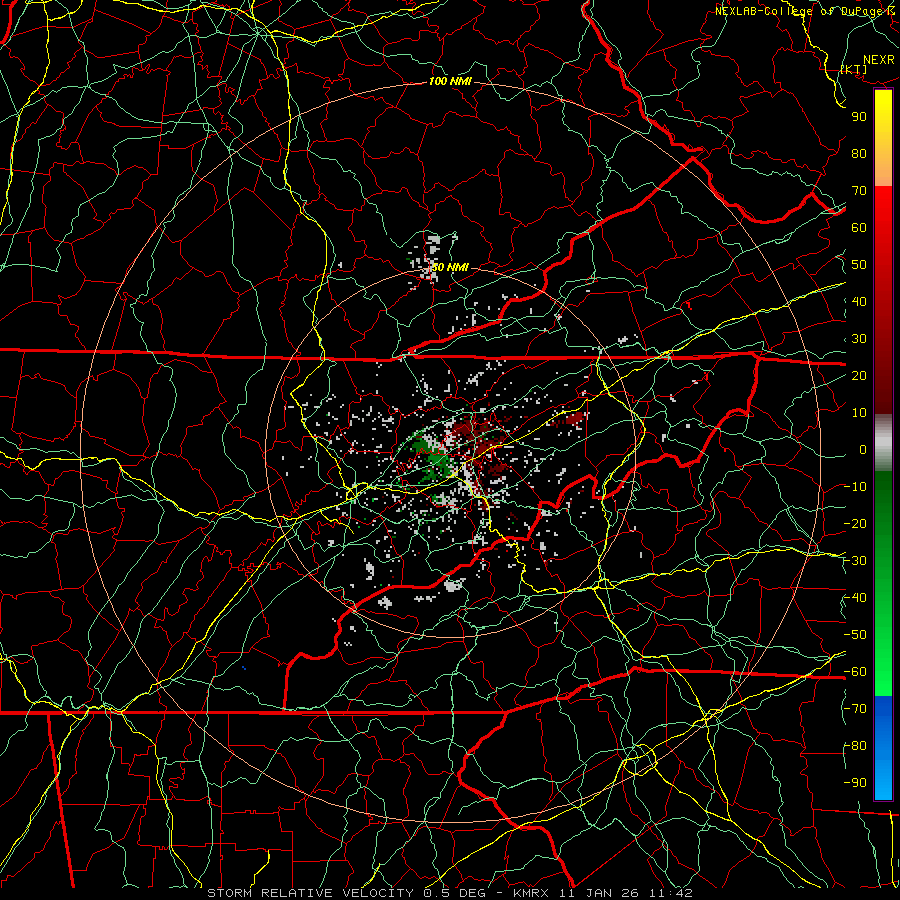The width and height of the screenshot is (900, 900).
Task: Pick the gray zero-velocity segment of the color bar
Action: [883, 443]
